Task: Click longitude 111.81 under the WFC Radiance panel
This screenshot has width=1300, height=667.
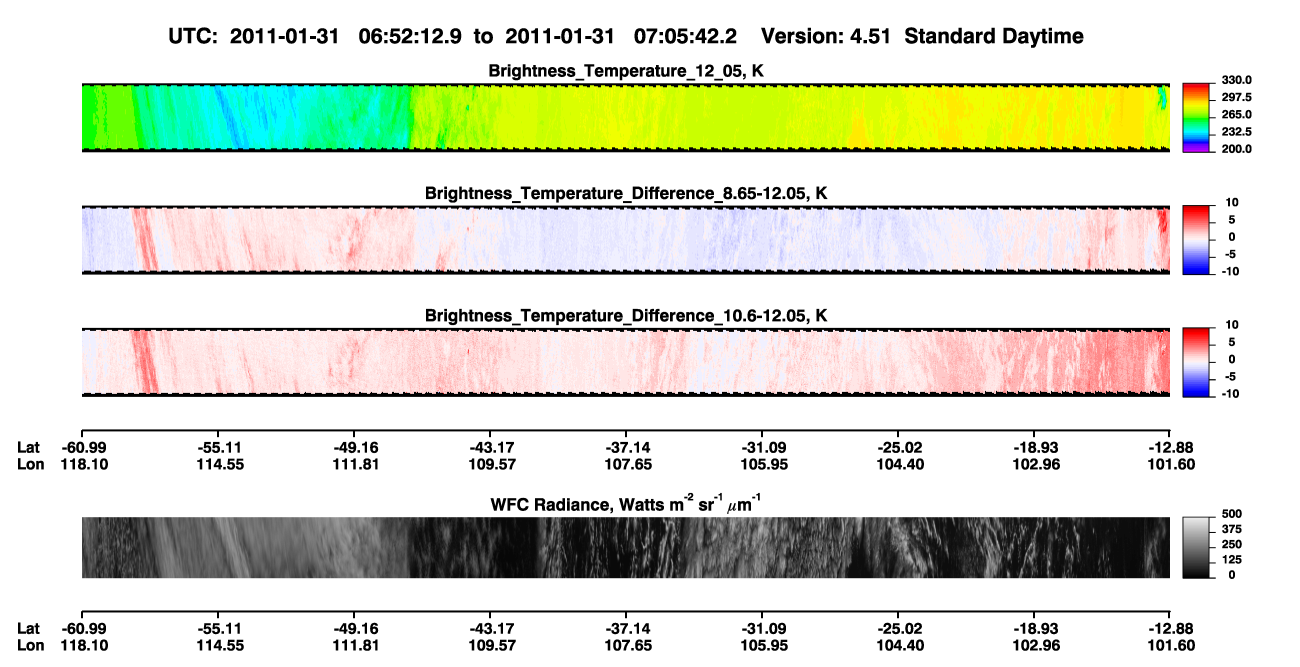Action: (x=355, y=646)
